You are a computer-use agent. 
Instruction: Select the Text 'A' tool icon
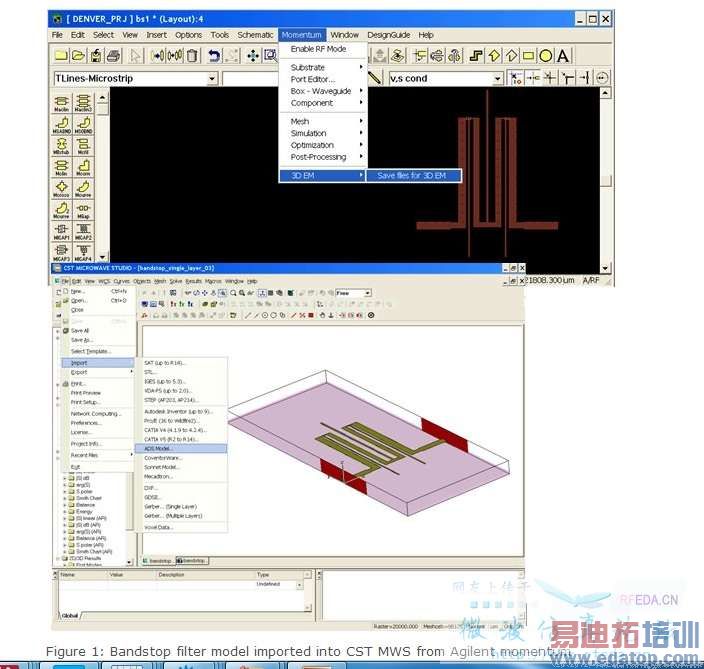pyautogui.click(x=563, y=56)
